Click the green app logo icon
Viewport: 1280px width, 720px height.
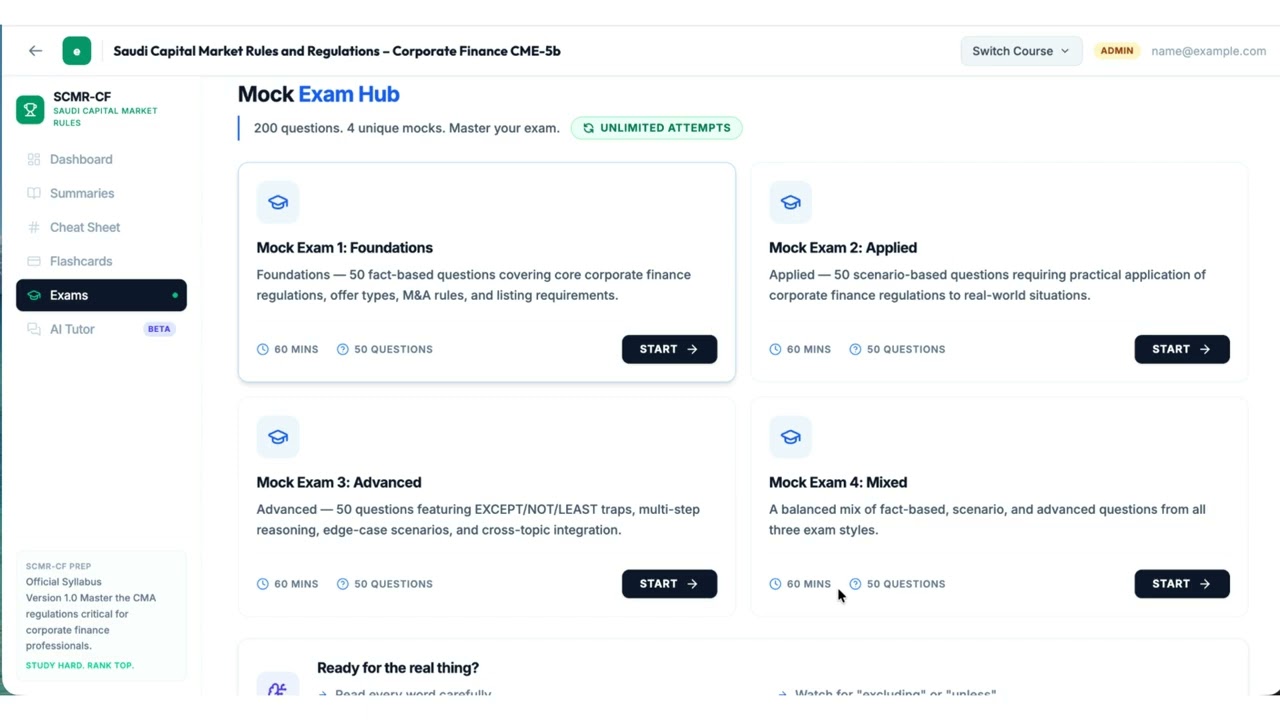77,51
